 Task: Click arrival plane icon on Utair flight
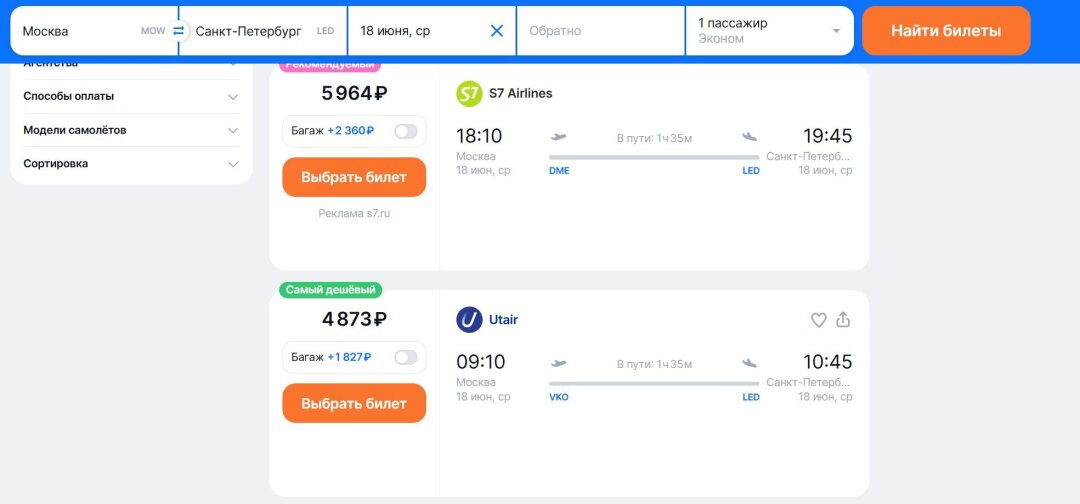point(750,363)
